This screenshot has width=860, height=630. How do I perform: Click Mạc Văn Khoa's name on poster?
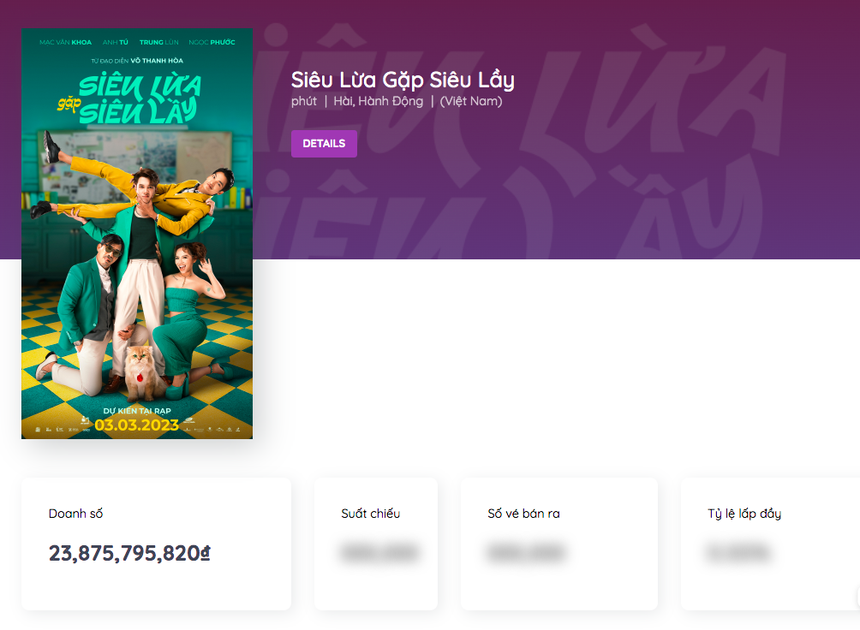point(66,43)
